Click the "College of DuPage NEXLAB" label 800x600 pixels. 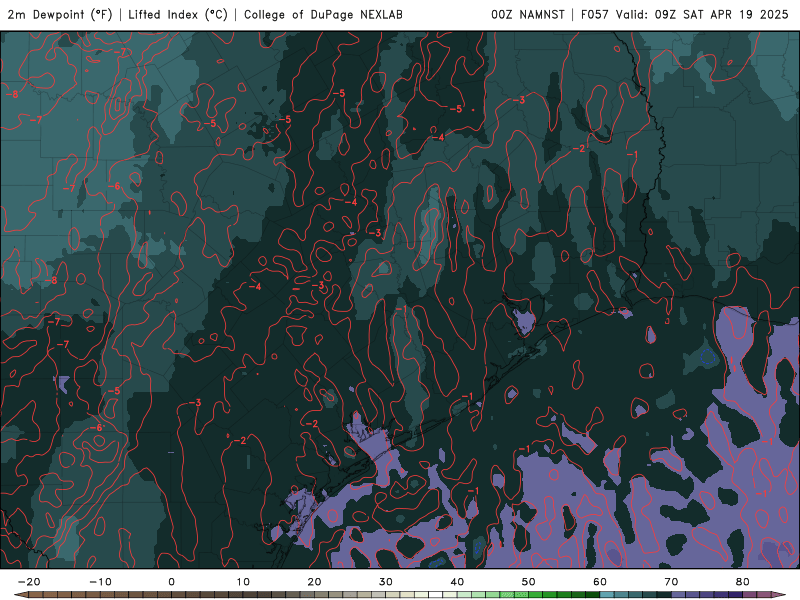323,15
